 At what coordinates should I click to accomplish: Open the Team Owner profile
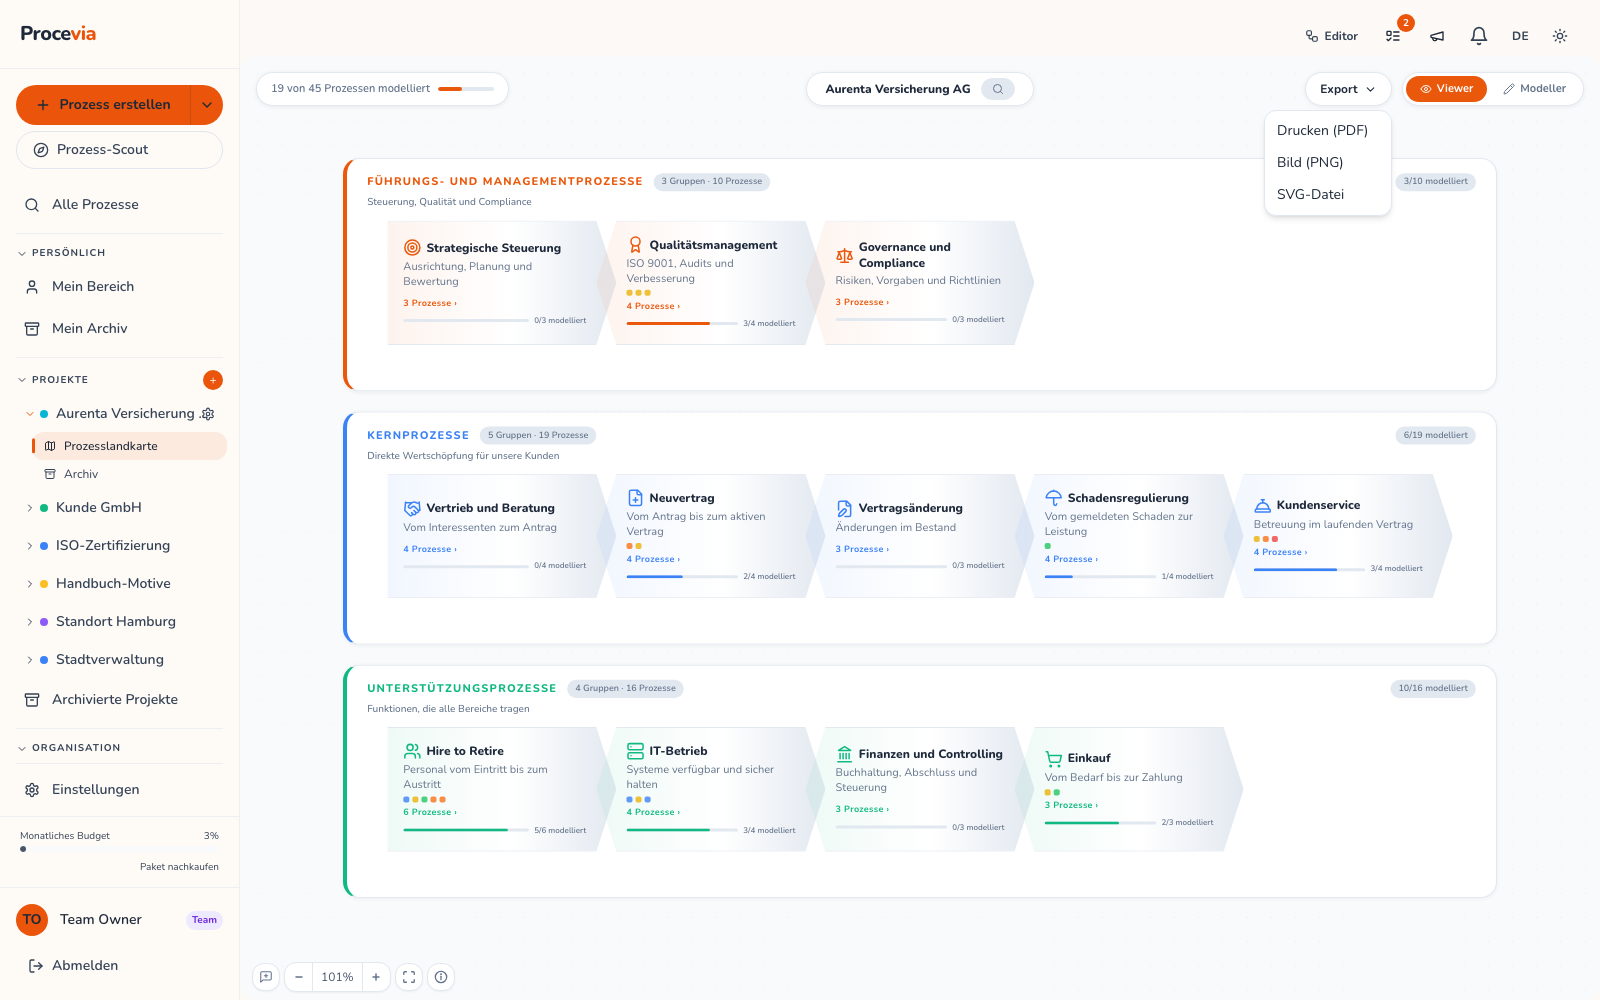tap(119, 920)
